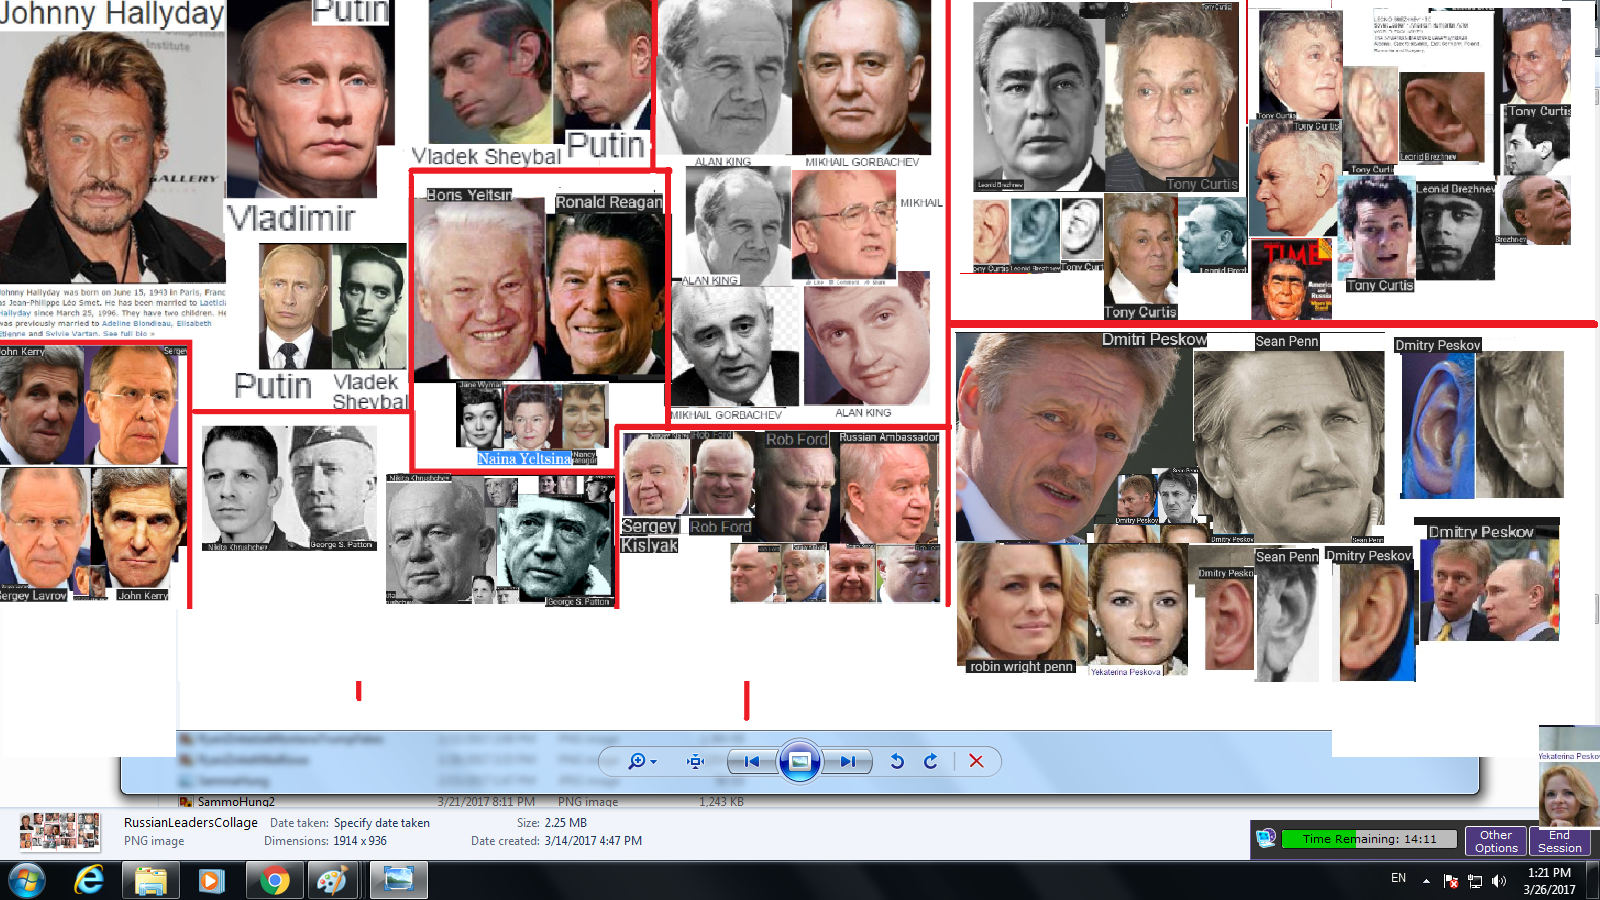This screenshot has height=900, width=1600.
Task: Start the slide show with center button
Action: [799, 762]
